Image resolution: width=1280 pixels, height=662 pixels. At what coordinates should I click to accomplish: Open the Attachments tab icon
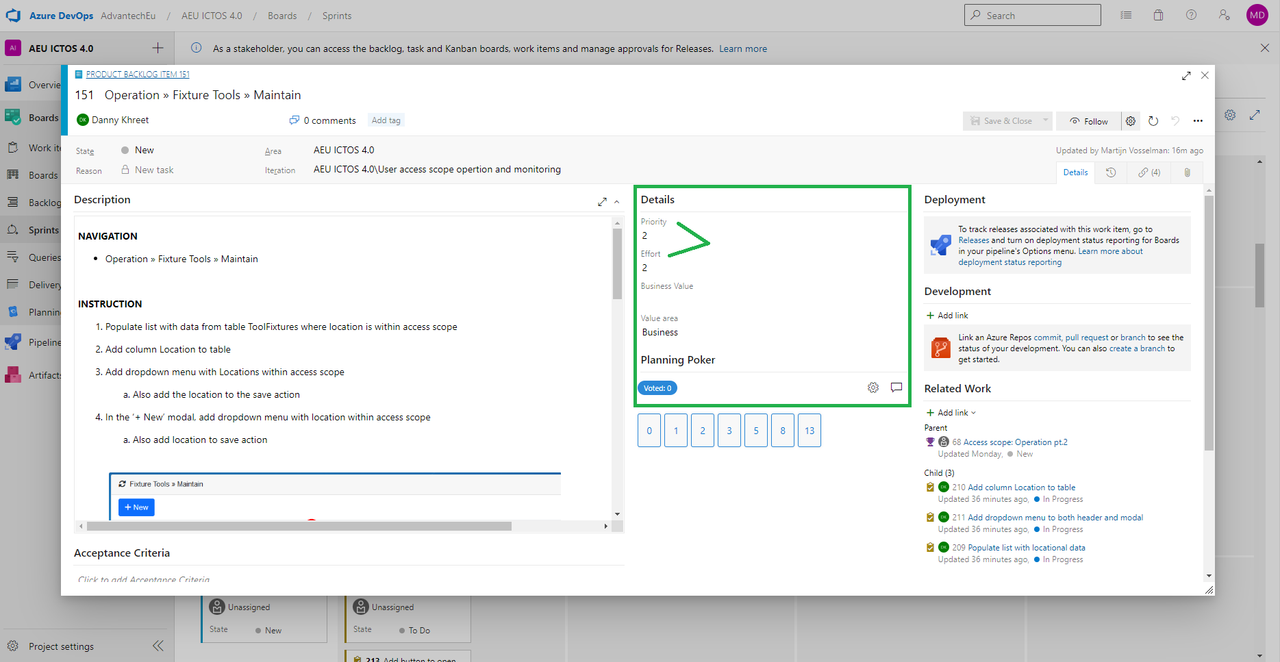(x=1187, y=172)
